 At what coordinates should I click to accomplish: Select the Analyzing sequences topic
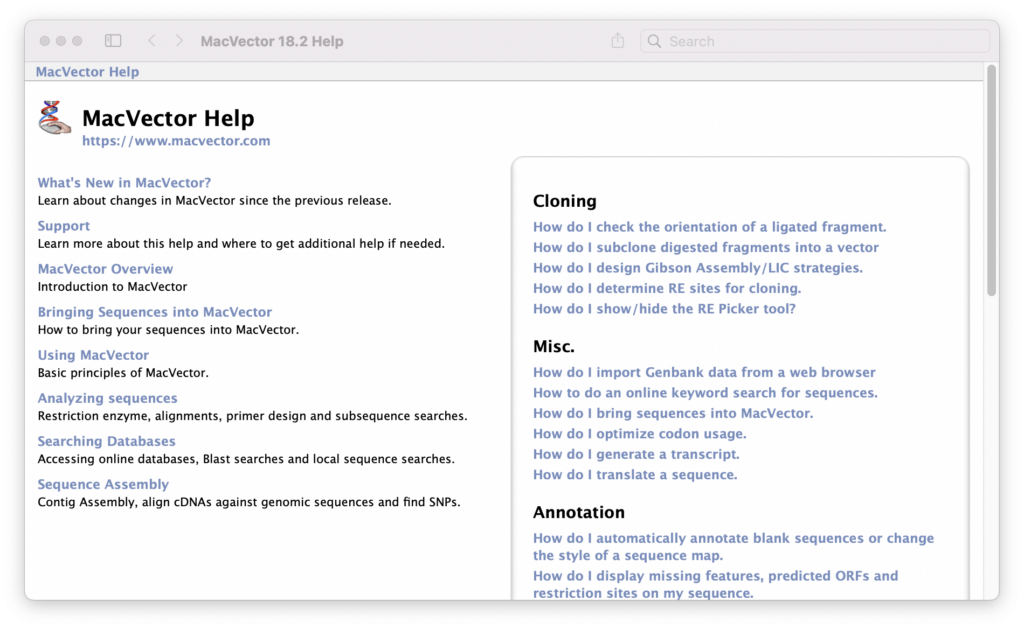[107, 398]
